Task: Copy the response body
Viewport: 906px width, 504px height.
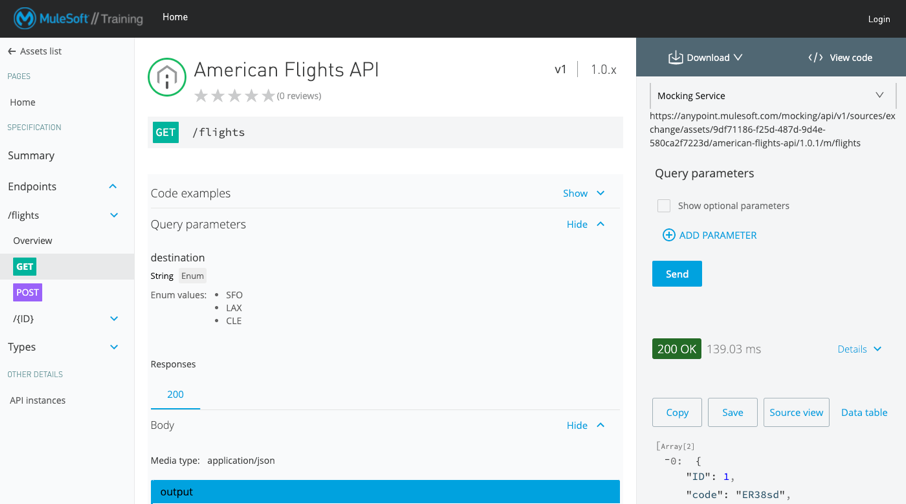Action: click(x=677, y=413)
